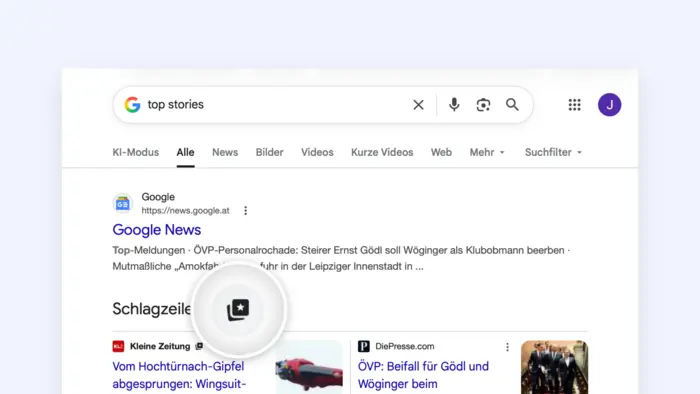Clear the search query with the X icon
This screenshot has height=394, width=700.
[418, 105]
